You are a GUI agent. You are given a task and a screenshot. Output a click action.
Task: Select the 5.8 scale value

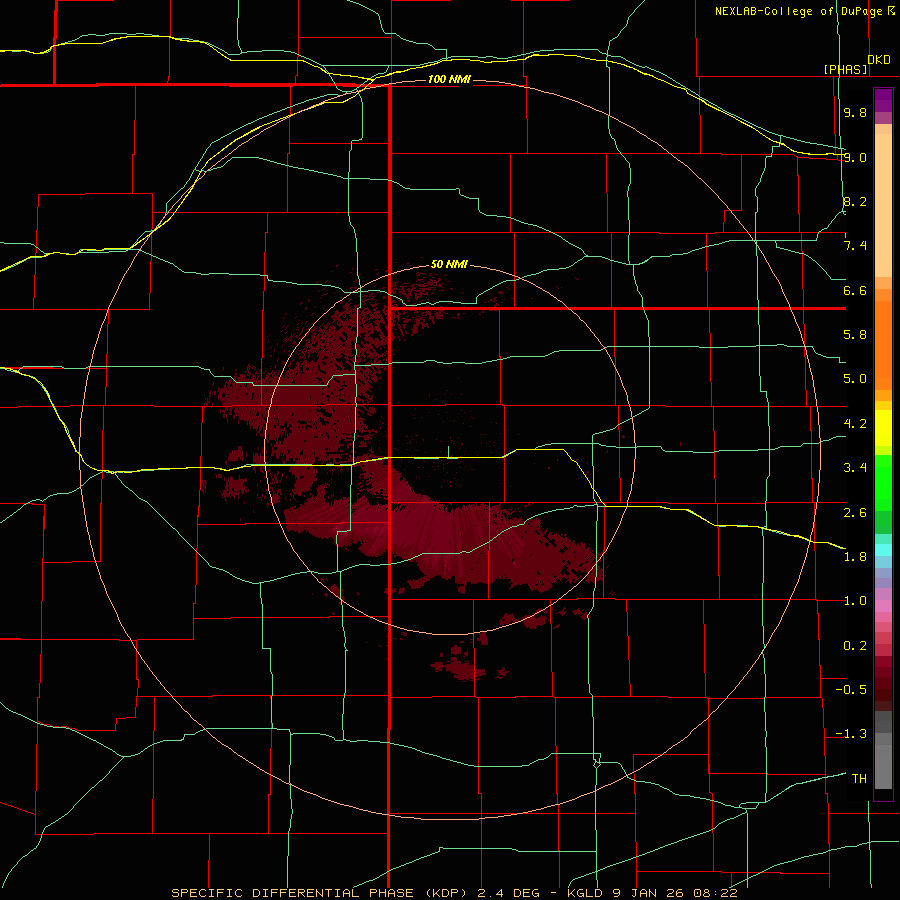855,335
